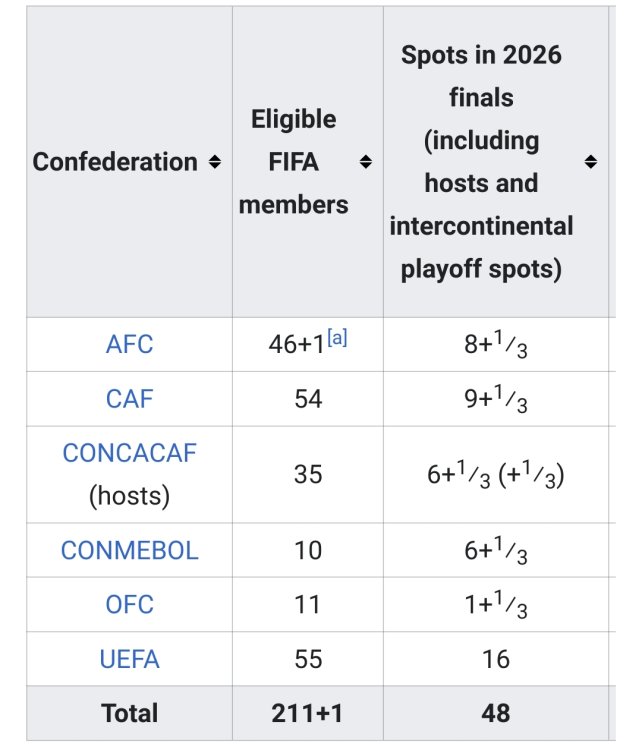Select OFC's 11 members cell
Viewport: 642px width, 750px height.
click(x=308, y=605)
